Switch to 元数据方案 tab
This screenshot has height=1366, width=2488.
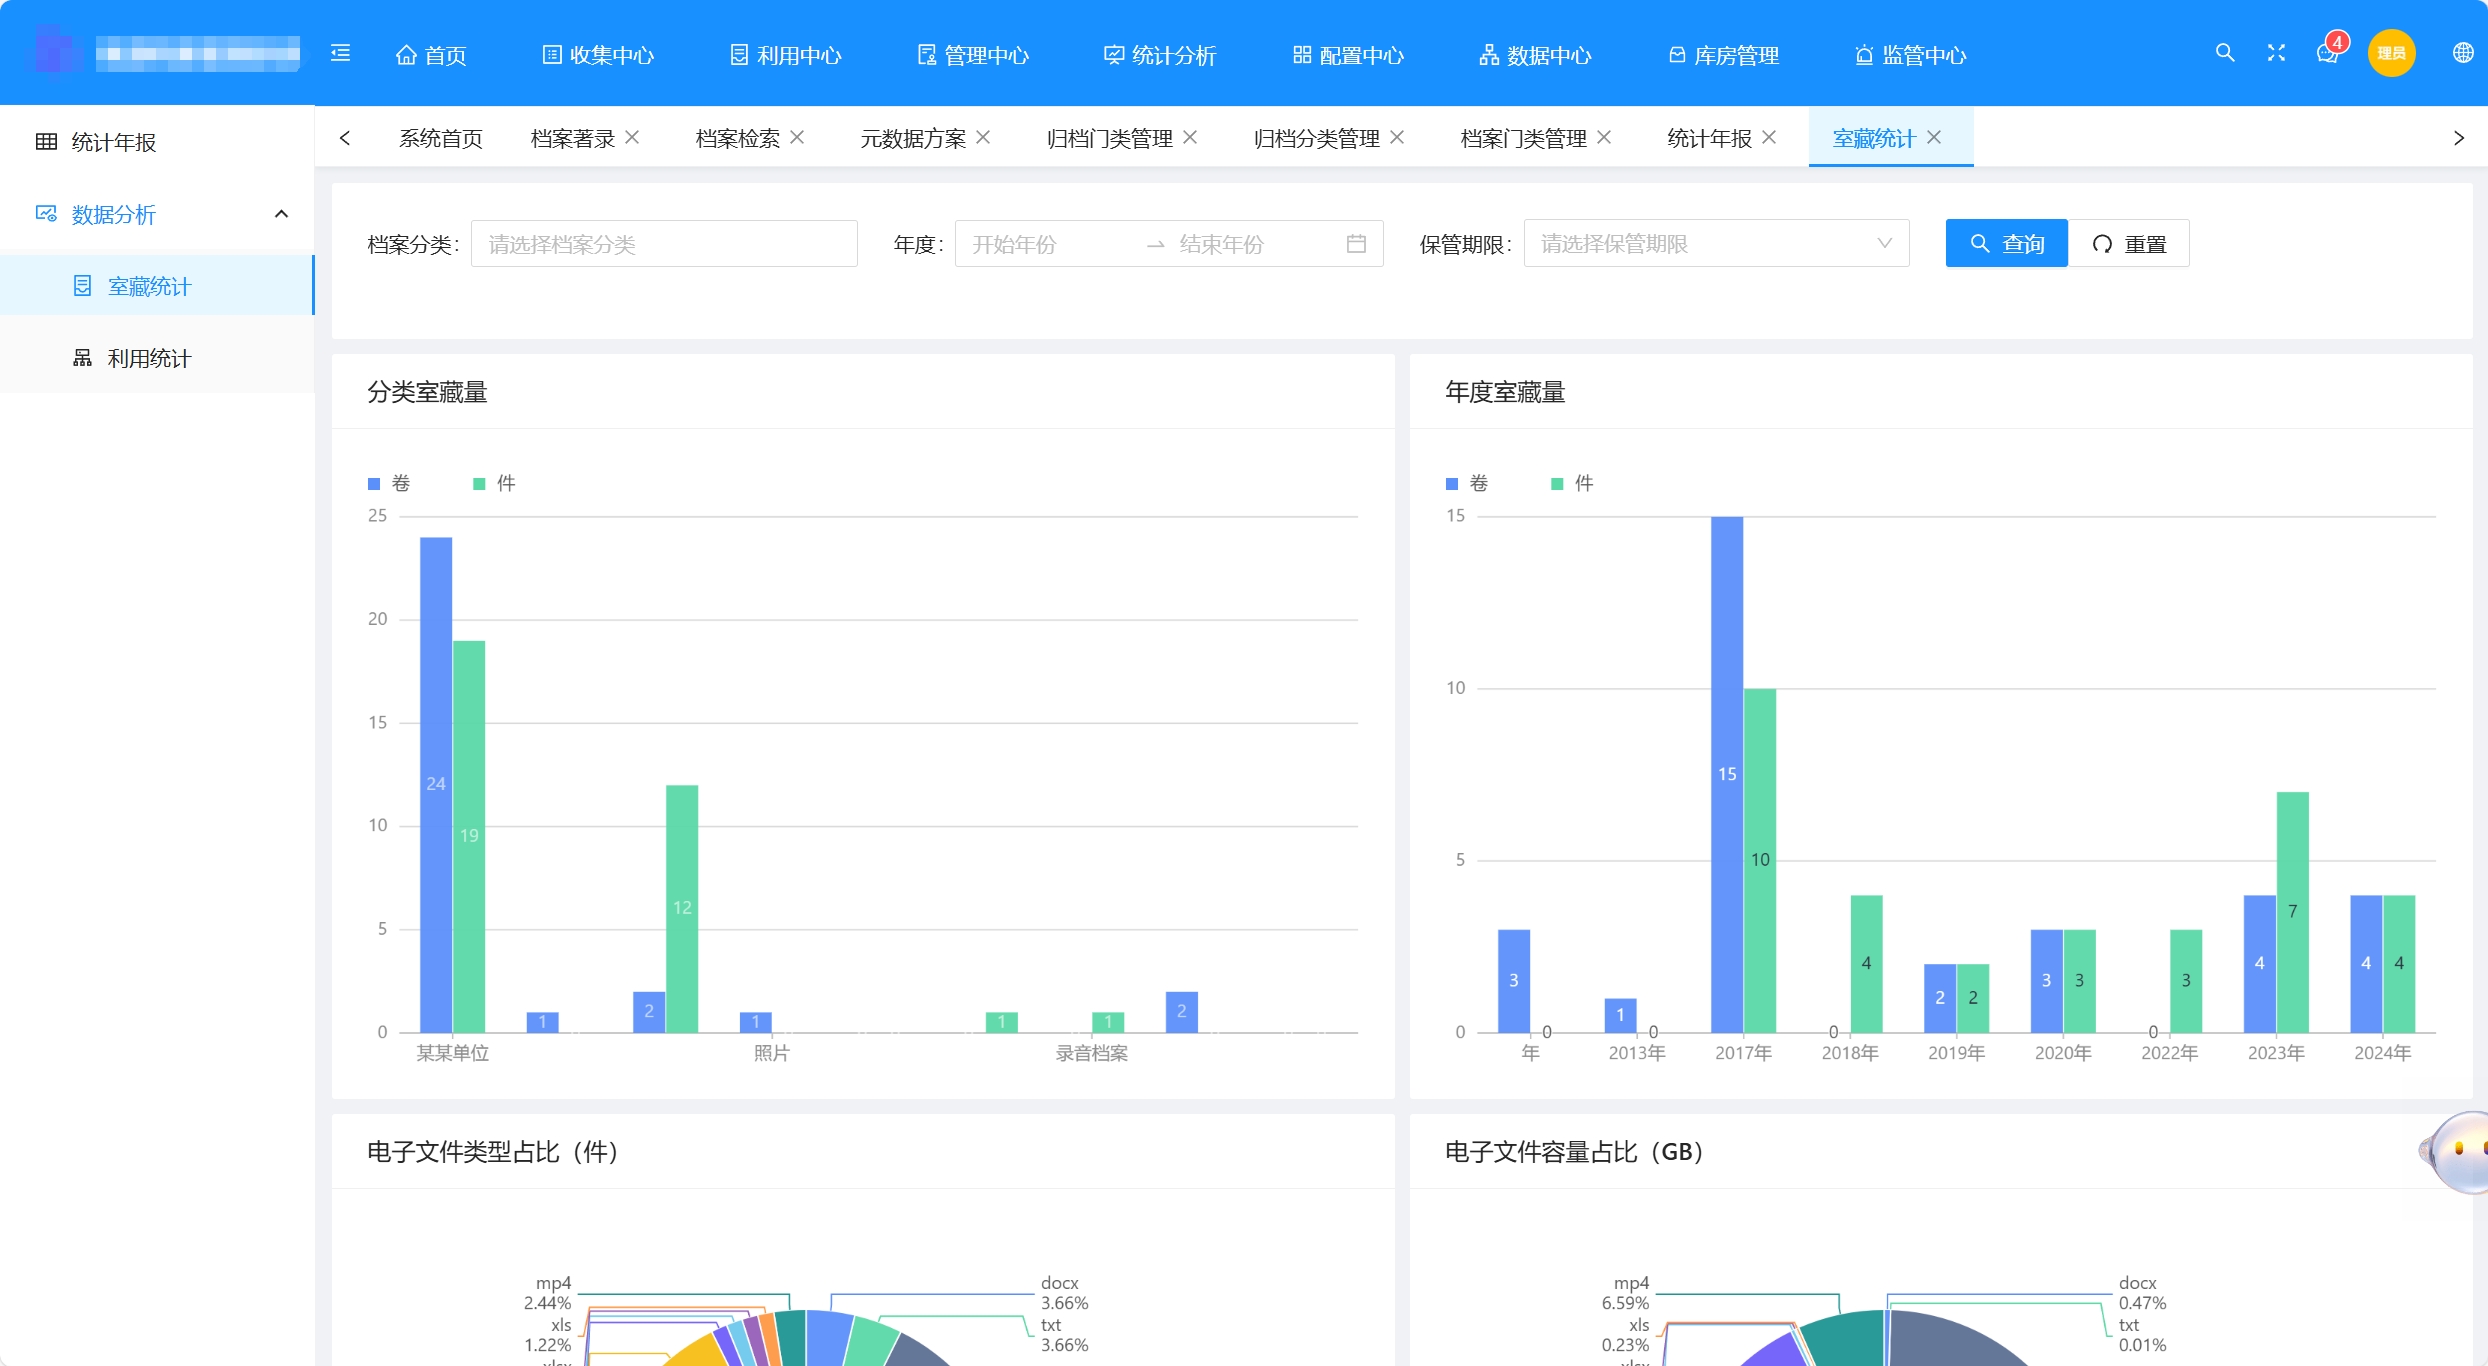pos(913,138)
